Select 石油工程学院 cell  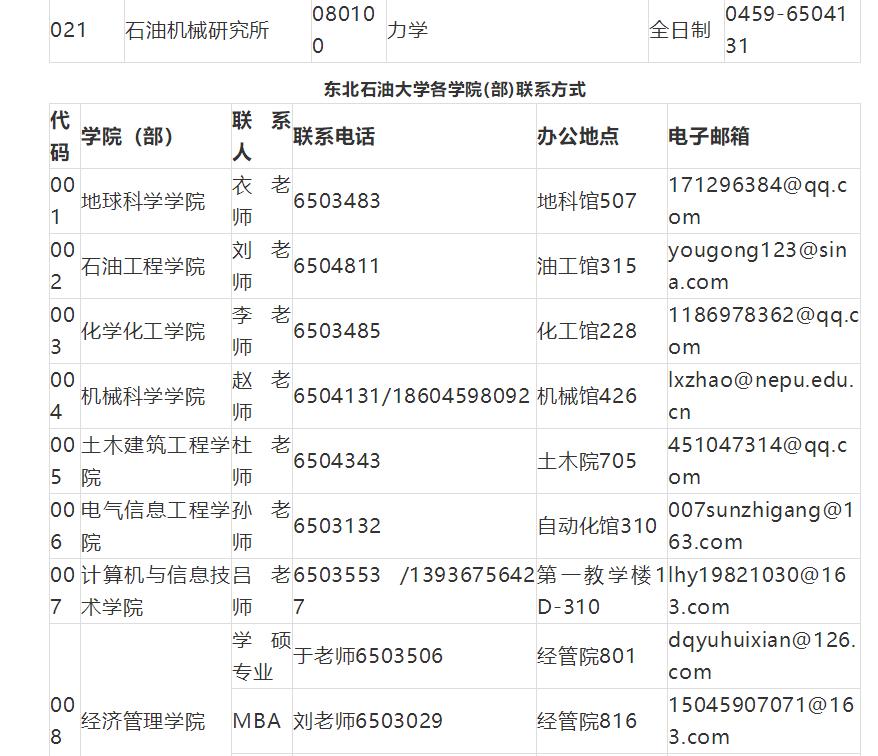(x=143, y=266)
